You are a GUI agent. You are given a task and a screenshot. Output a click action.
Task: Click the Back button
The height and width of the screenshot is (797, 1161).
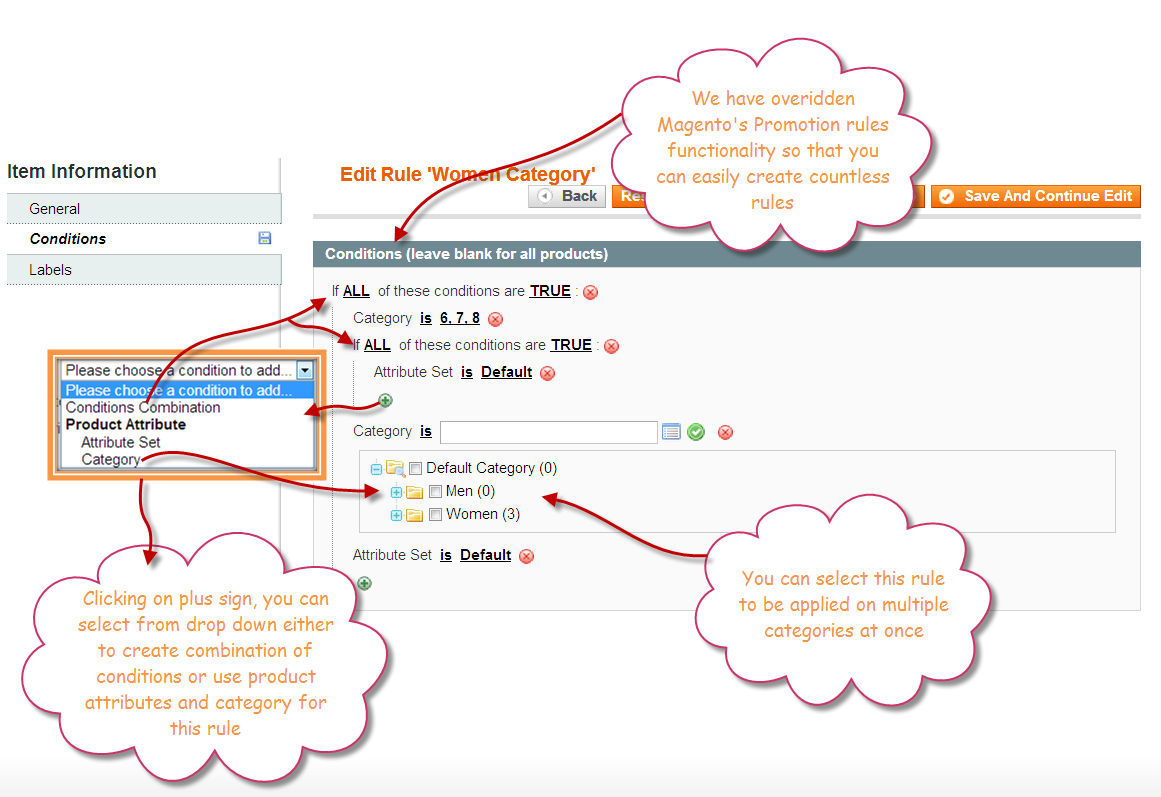pyautogui.click(x=566, y=196)
